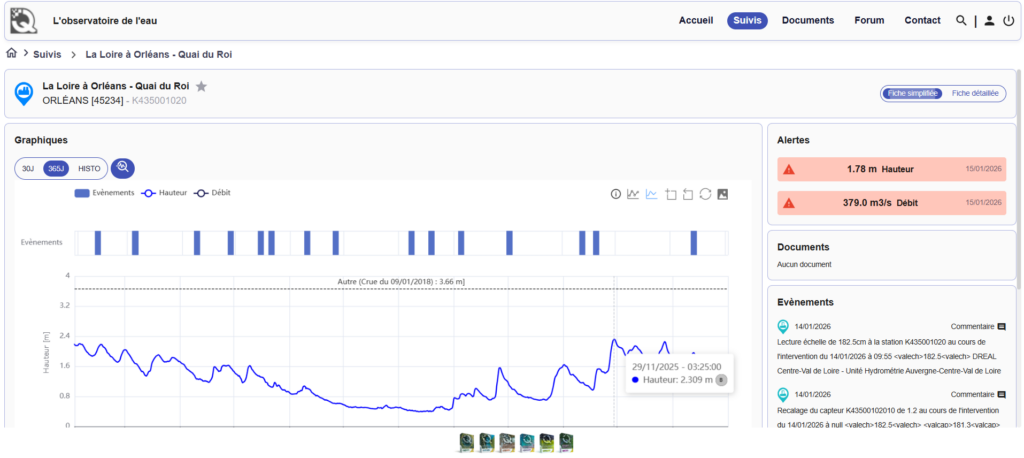Click the blue graph zoom search button

[x=123, y=168]
